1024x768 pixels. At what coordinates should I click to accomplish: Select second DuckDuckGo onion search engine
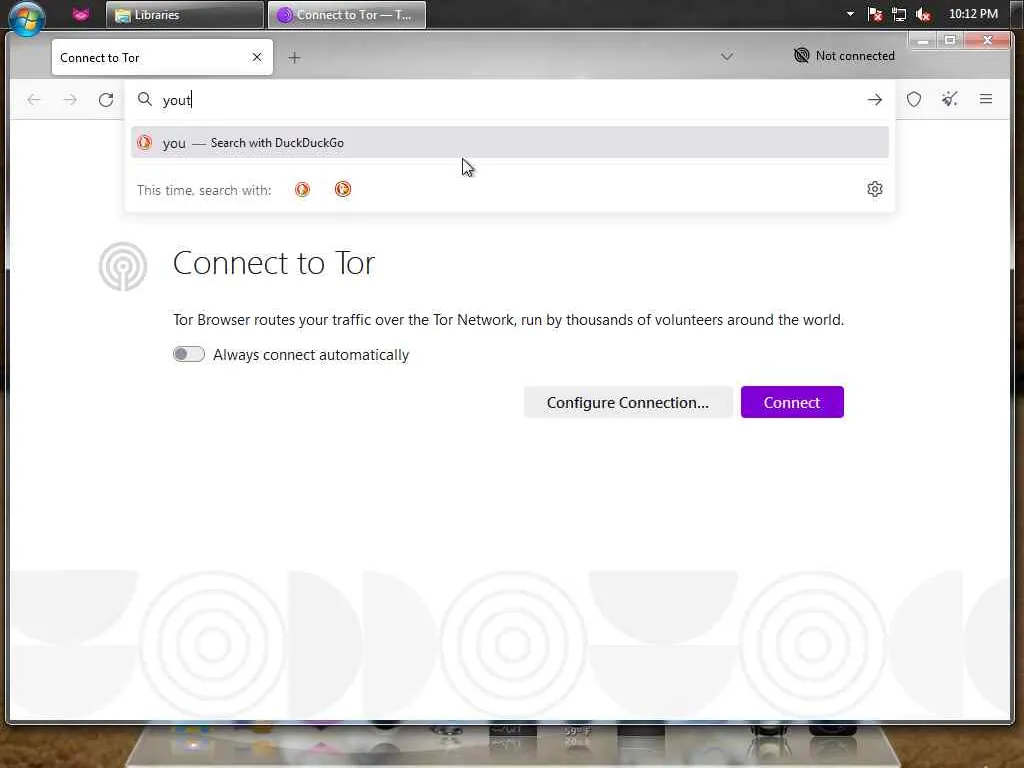click(x=343, y=189)
